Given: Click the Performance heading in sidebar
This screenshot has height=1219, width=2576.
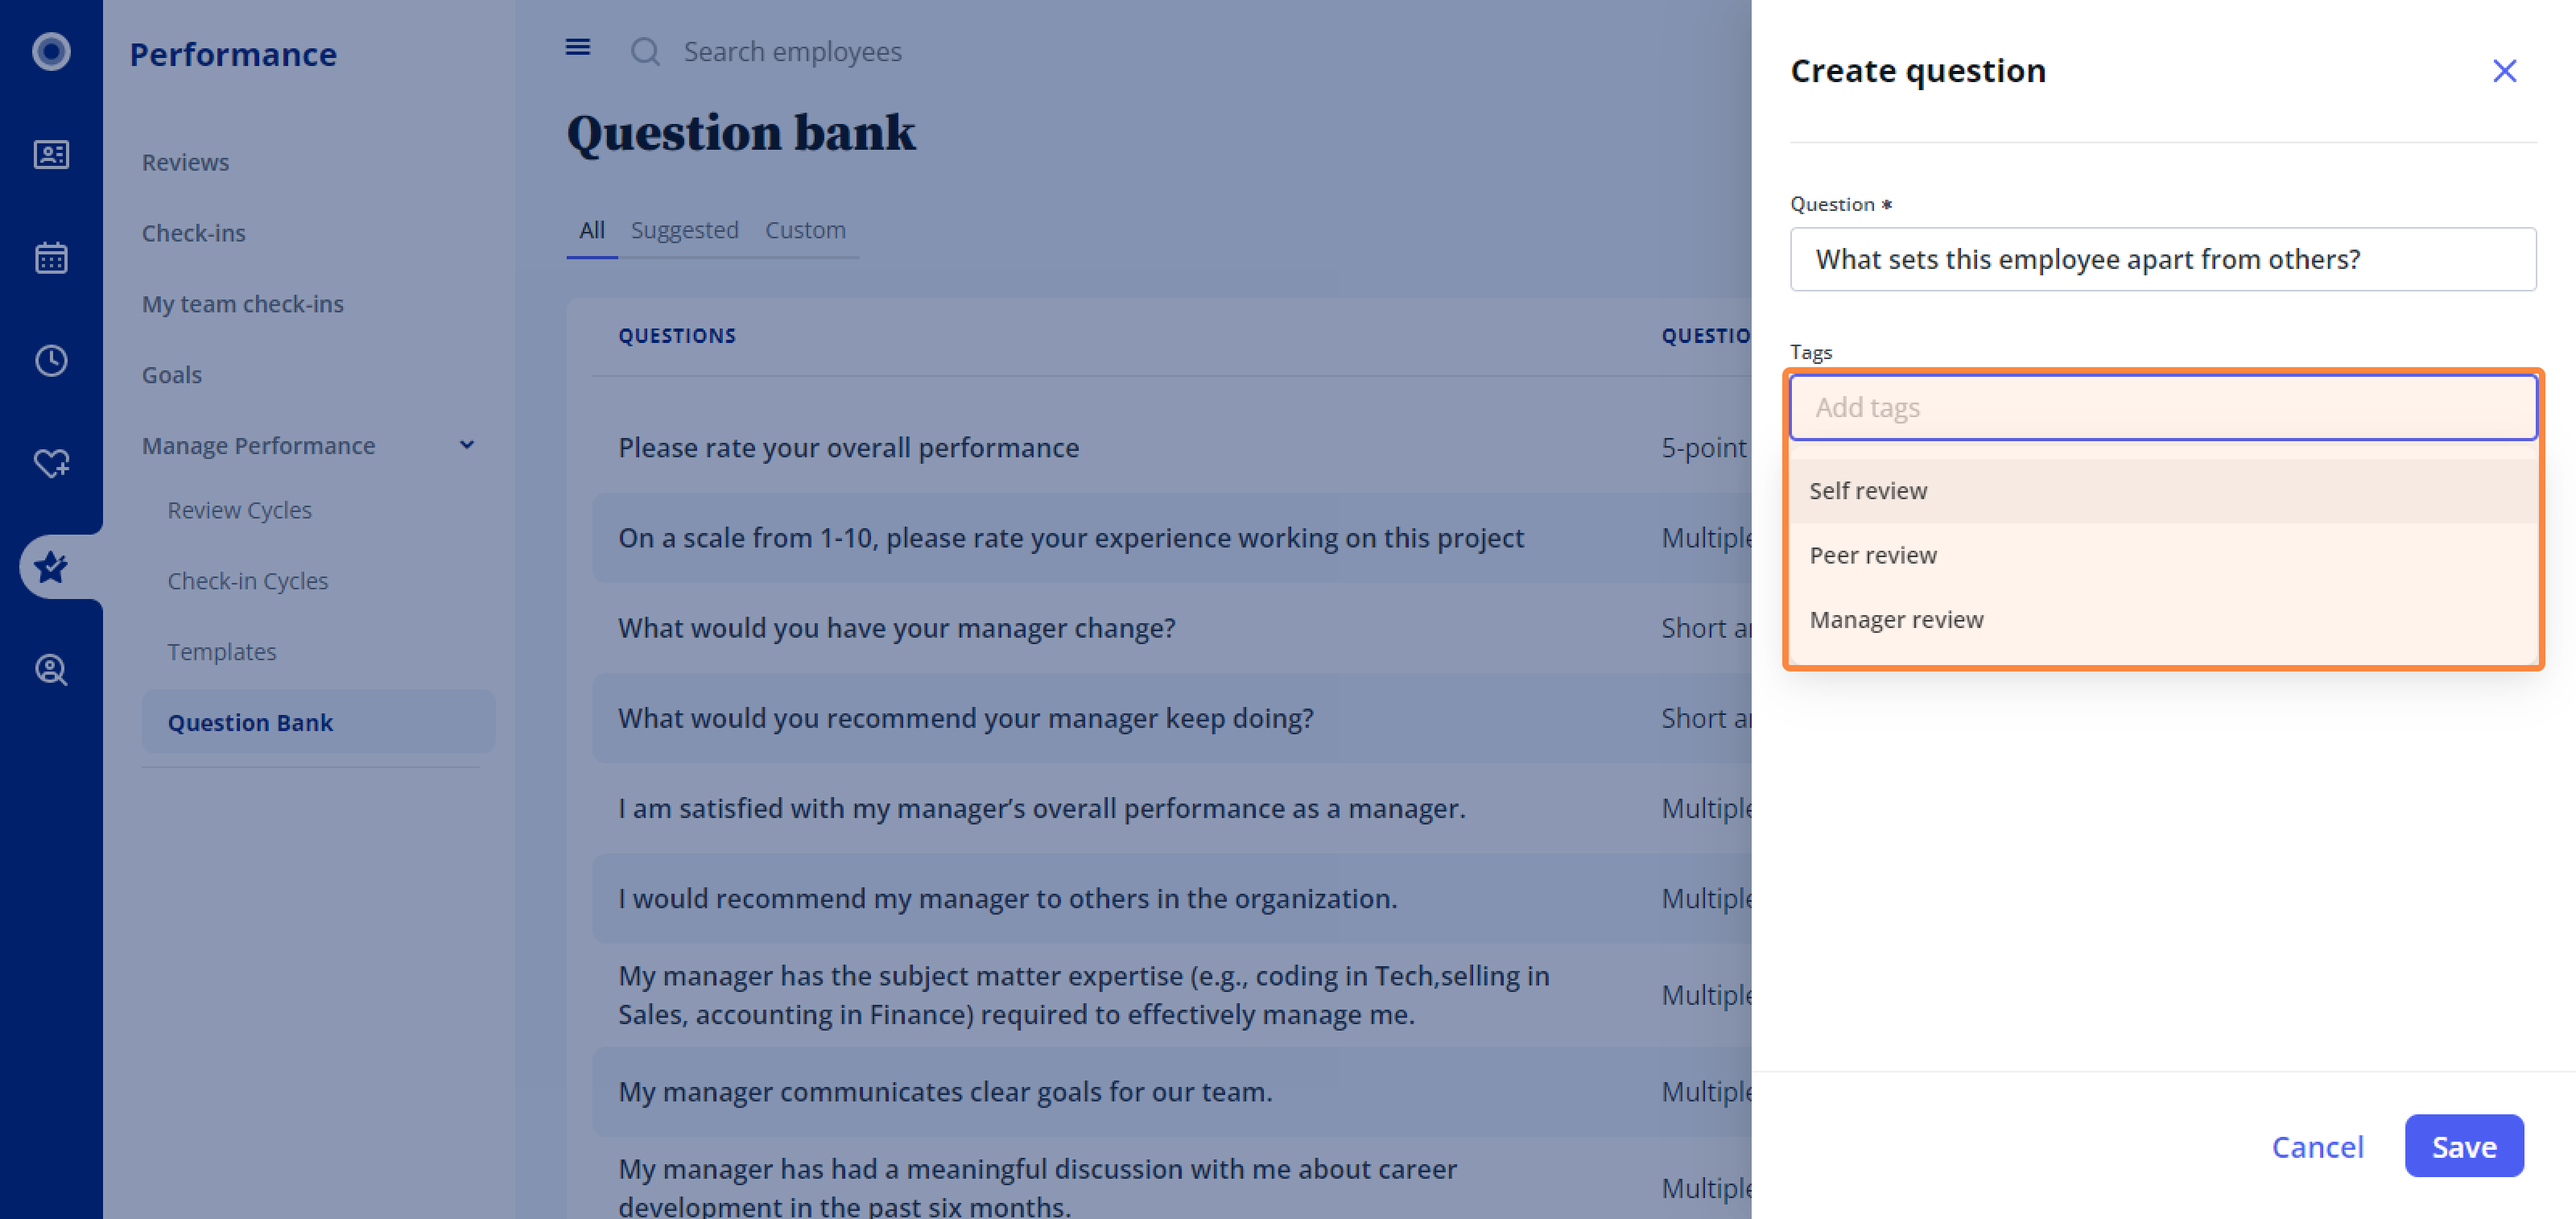Looking at the screenshot, I should [233, 54].
